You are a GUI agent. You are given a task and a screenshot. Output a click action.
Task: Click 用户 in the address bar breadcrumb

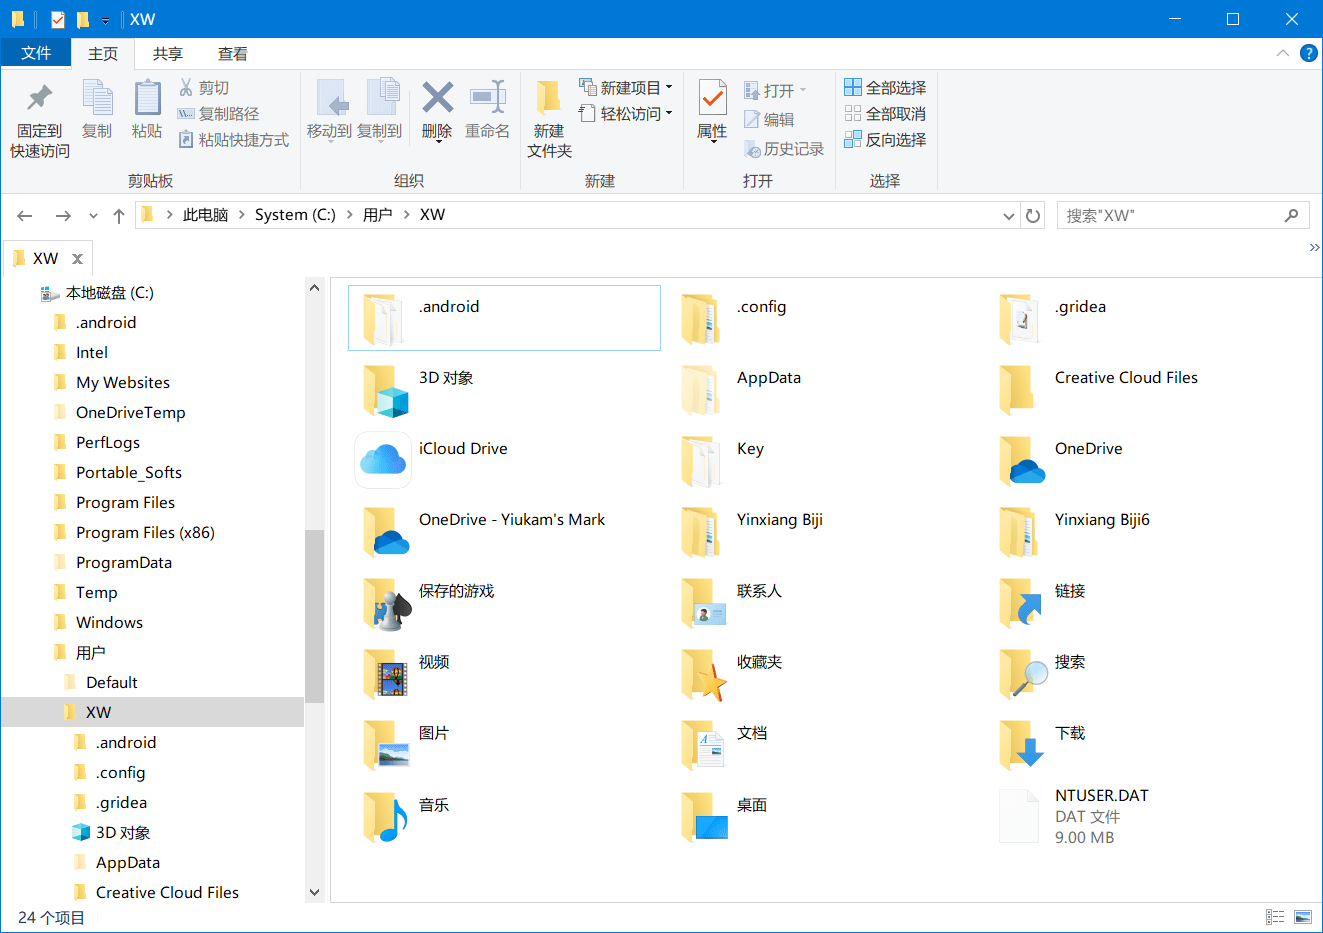point(379,214)
